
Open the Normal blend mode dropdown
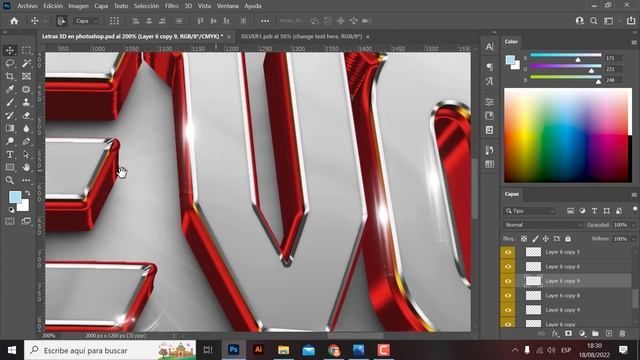[543, 225]
